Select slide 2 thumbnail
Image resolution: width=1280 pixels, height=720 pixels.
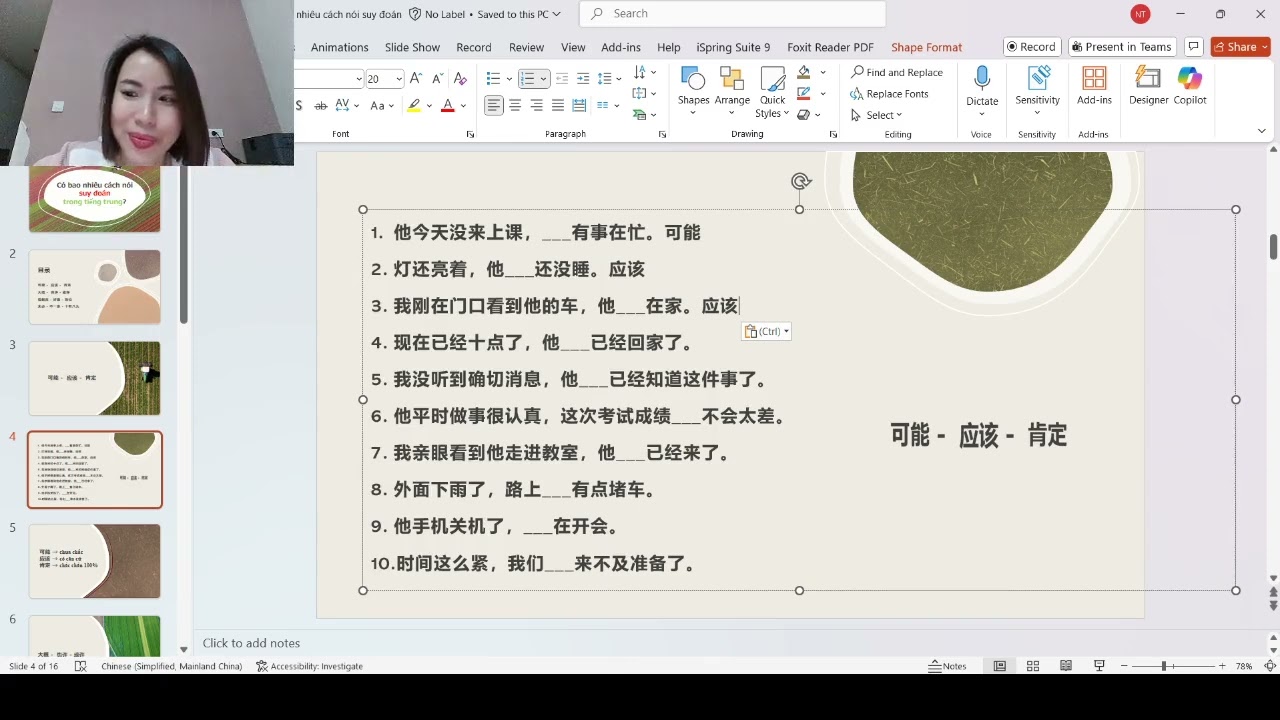coord(95,287)
